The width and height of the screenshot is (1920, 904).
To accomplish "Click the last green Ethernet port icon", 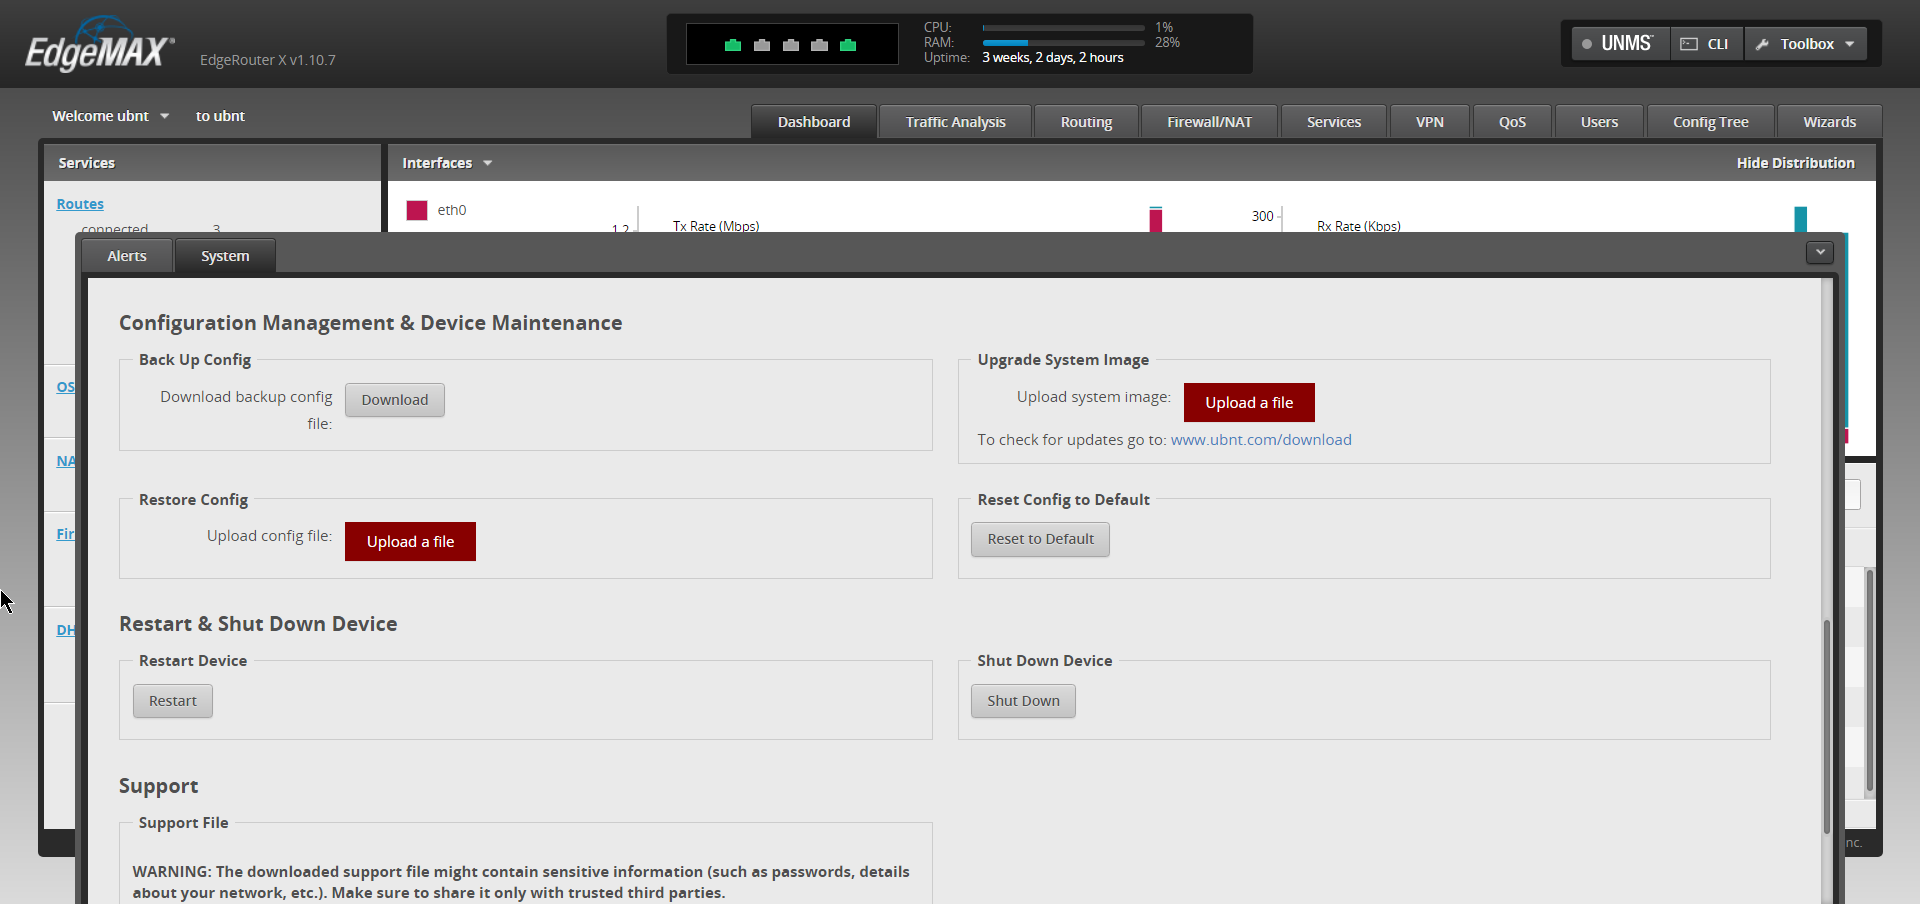I will pyautogui.click(x=848, y=45).
